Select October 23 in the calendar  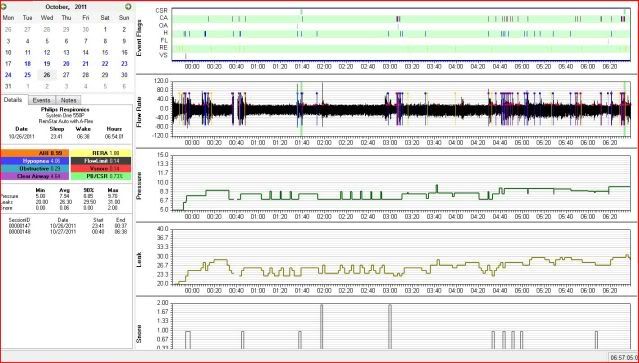(x=124, y=64)
